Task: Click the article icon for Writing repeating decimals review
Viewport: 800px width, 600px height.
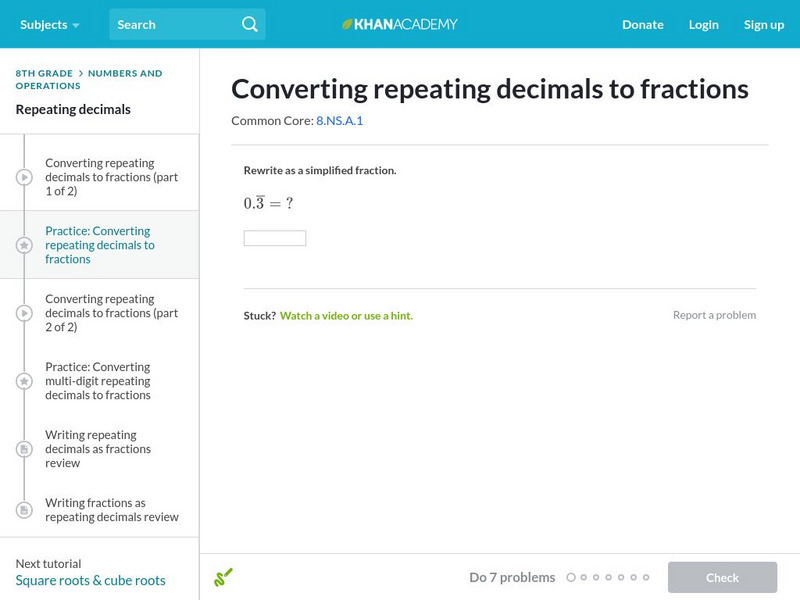Action: (24, 449)
